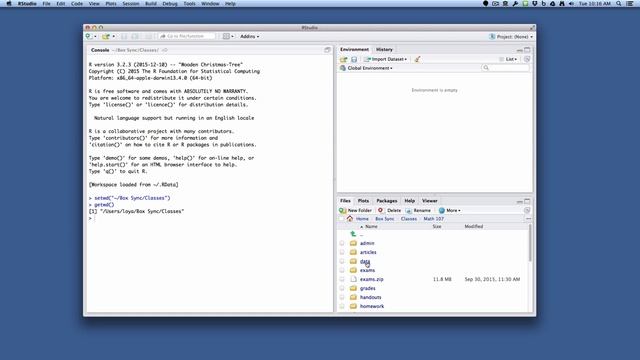
Task: Switch to the History tab
Action: pyautogui.click(x=384, y=49)
